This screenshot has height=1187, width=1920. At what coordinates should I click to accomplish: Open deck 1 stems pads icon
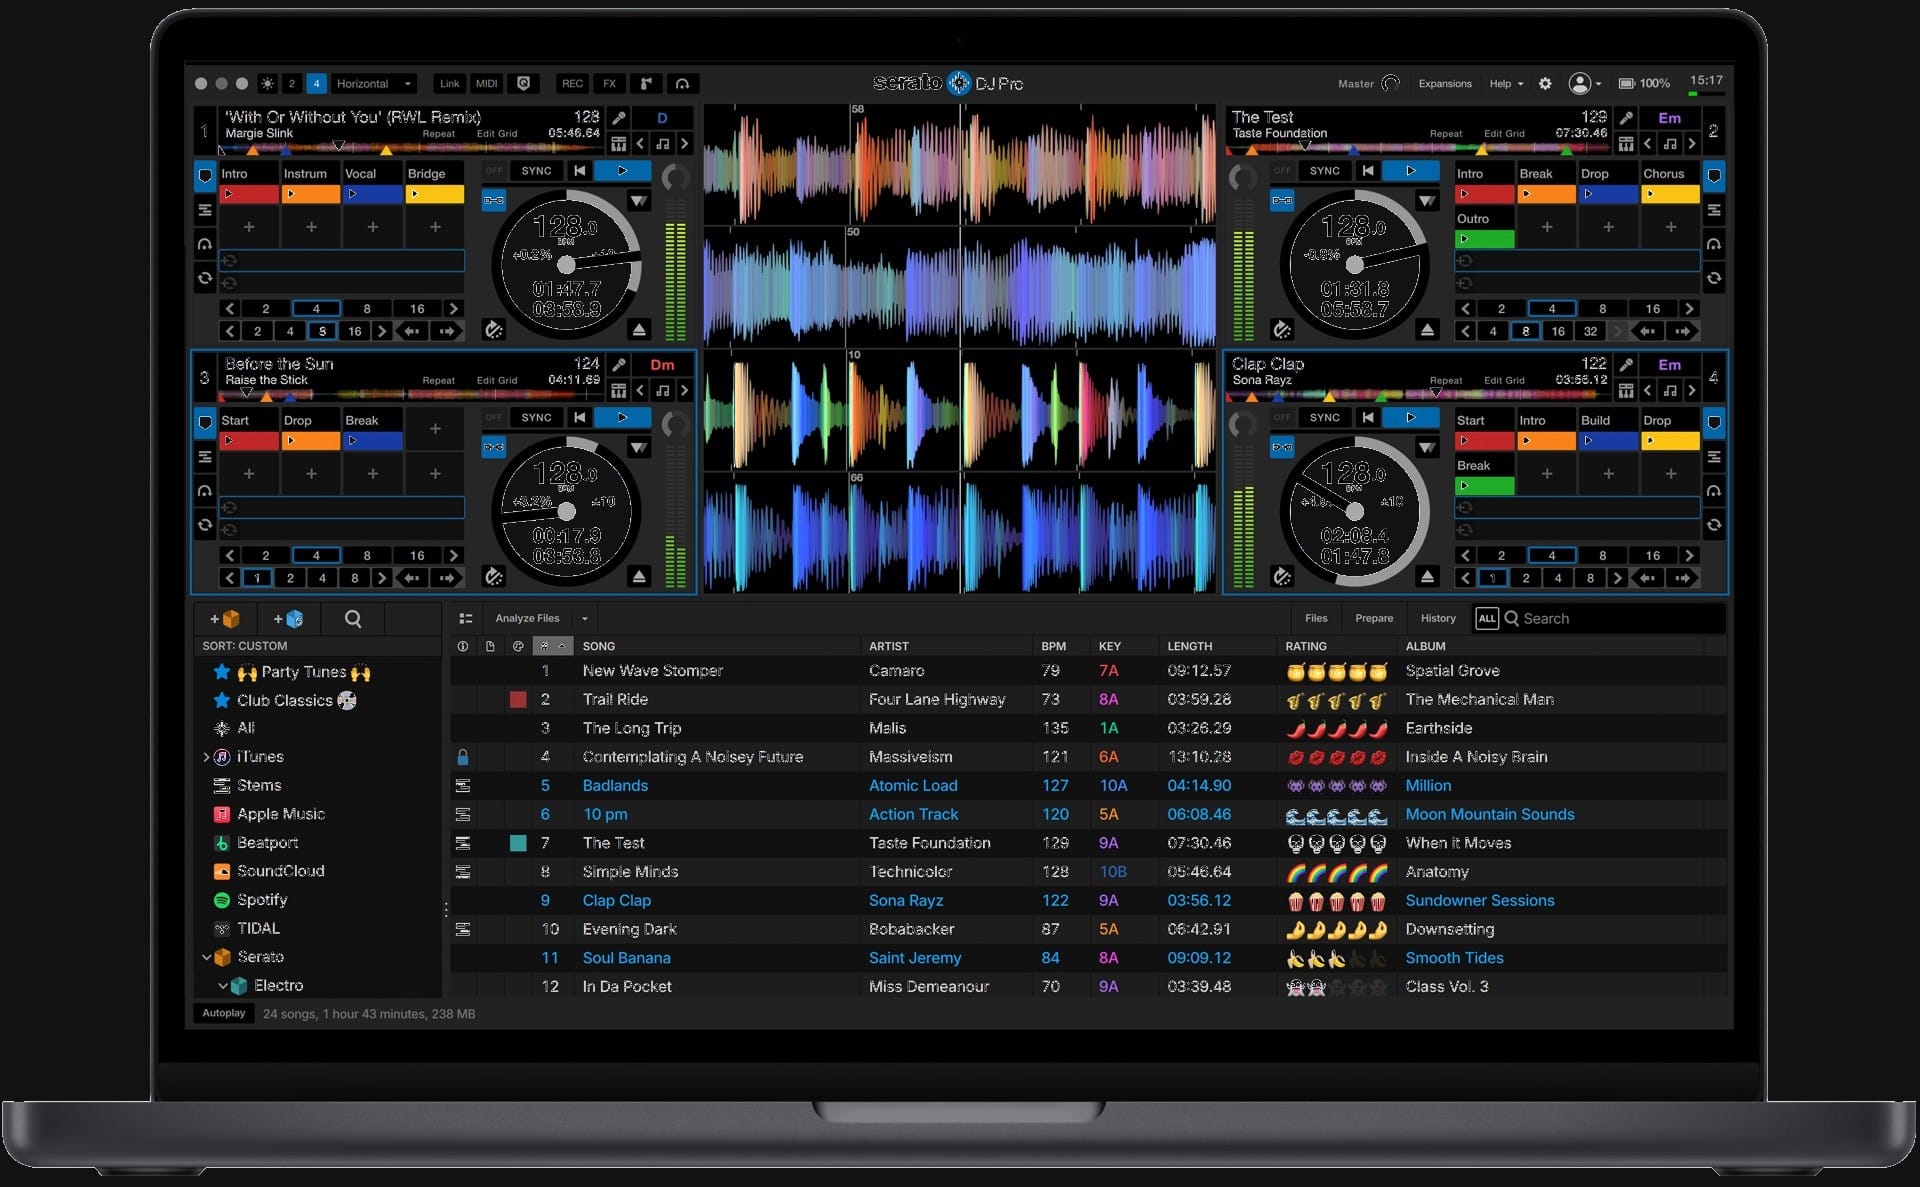(619, 144)
